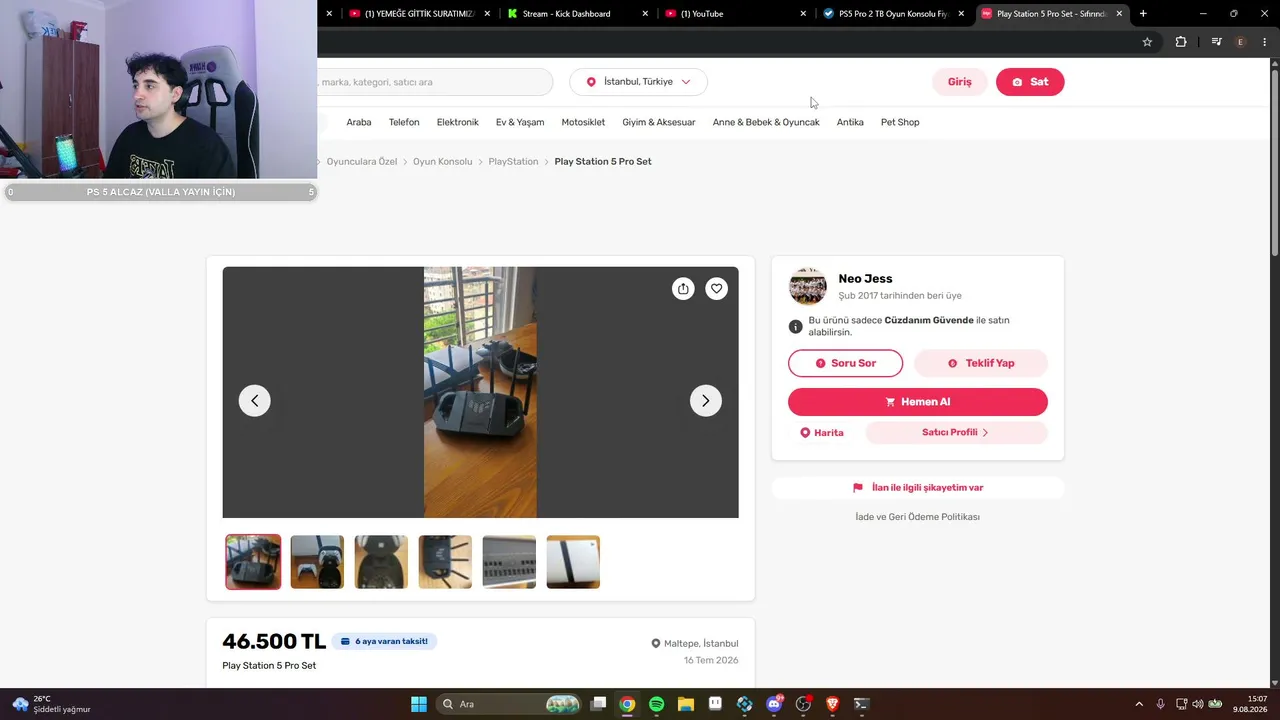Open Discord from the taskbar

pyautogui.click(x=774, y=704)
